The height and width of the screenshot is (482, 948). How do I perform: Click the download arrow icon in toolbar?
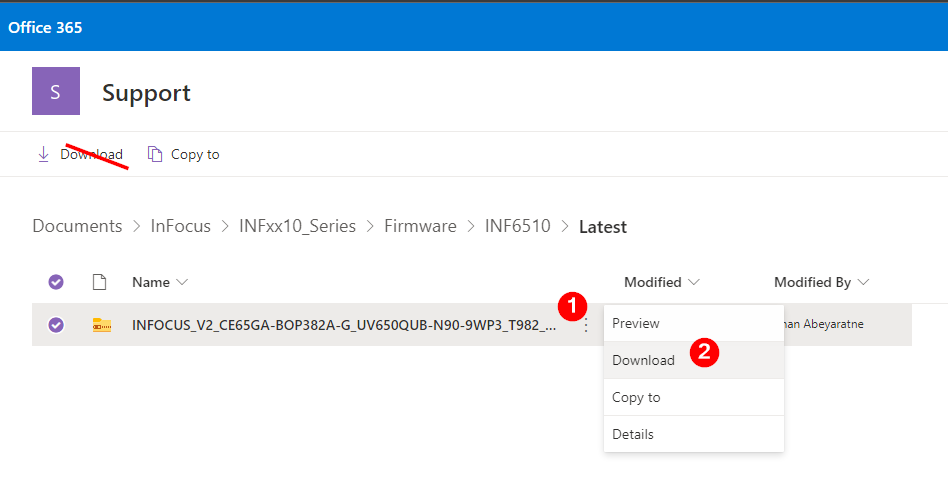coord(43,154)
